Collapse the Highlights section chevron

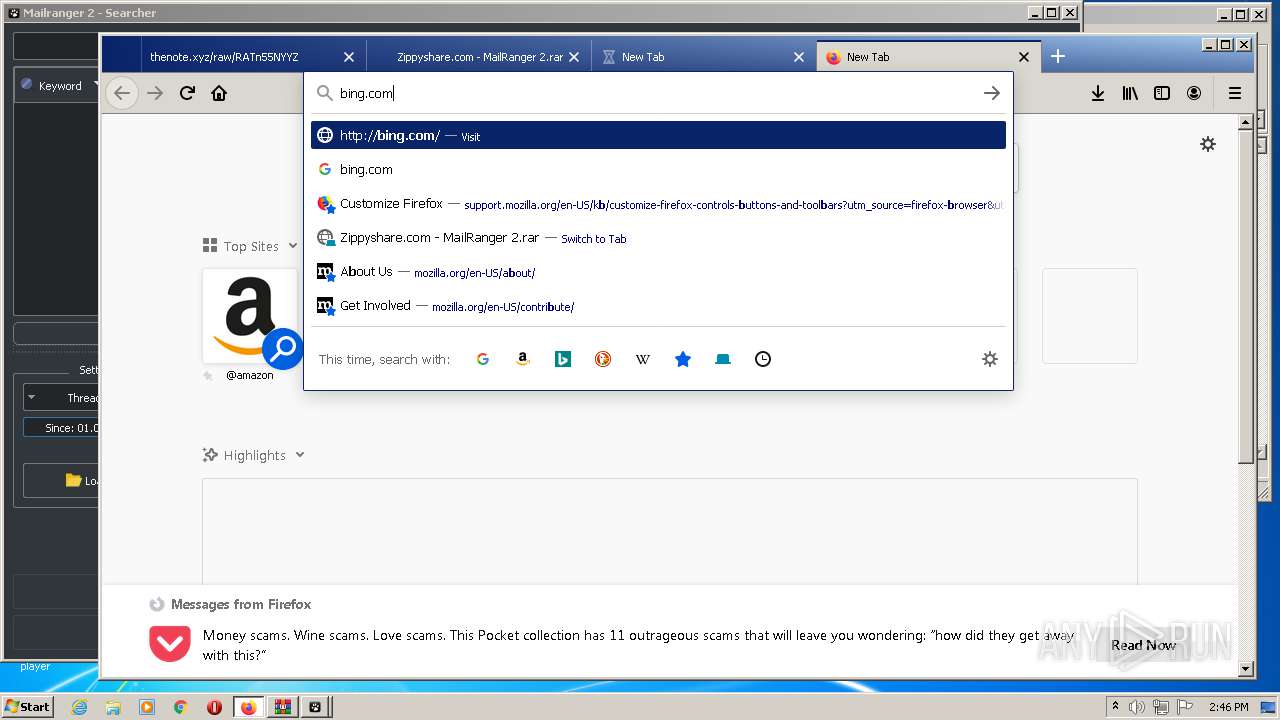300,455
